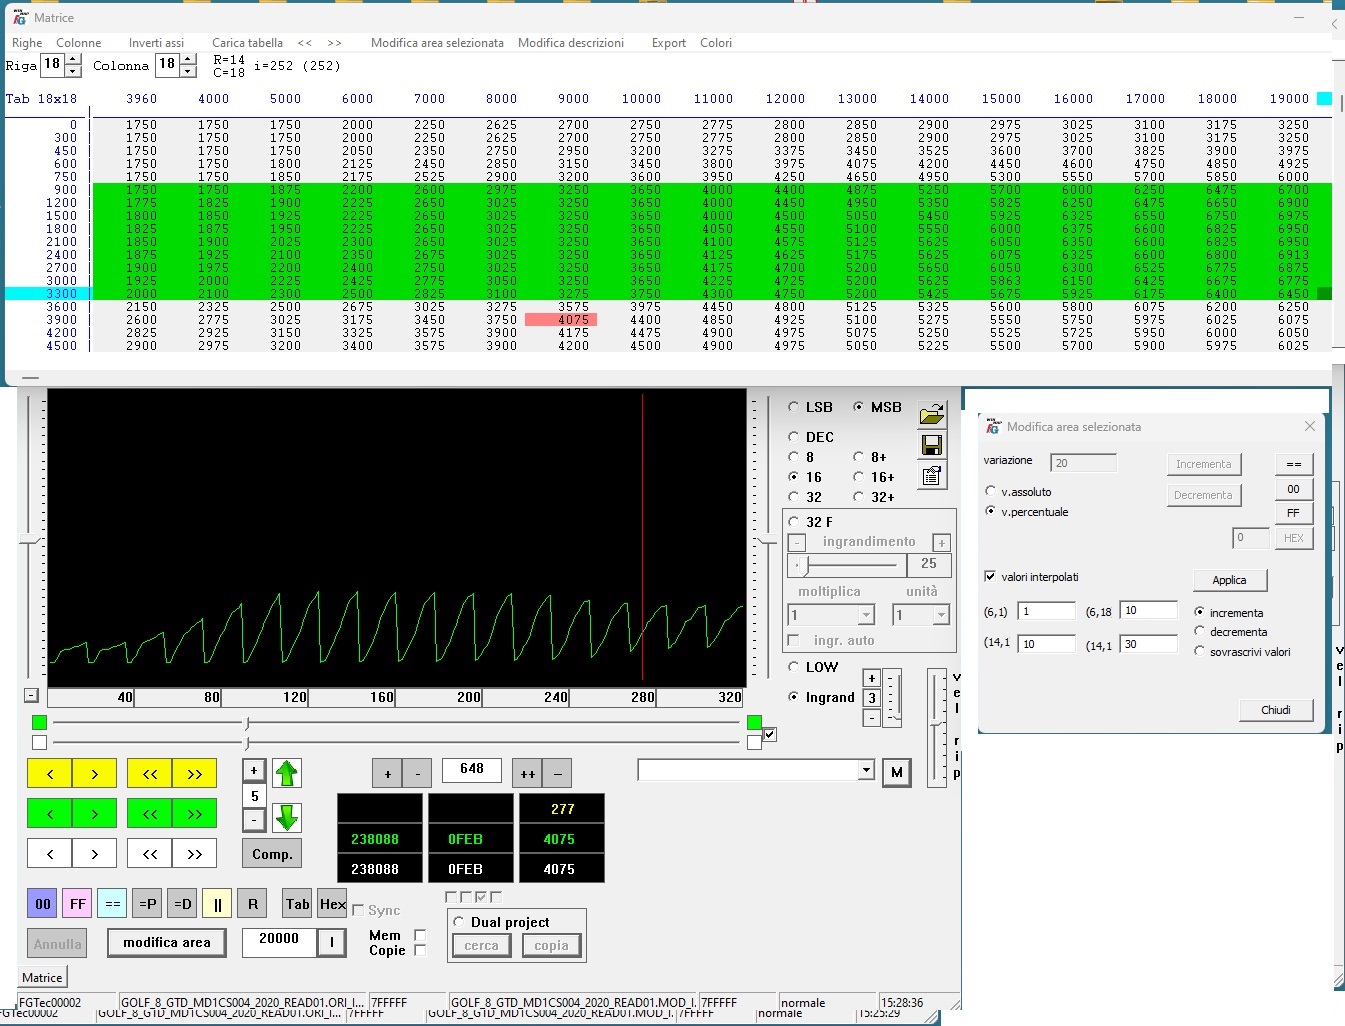The height and width of the screenshot is (1026, 1345).
Task: Click the yellow pause-bars button
Action: click(217, 904)
